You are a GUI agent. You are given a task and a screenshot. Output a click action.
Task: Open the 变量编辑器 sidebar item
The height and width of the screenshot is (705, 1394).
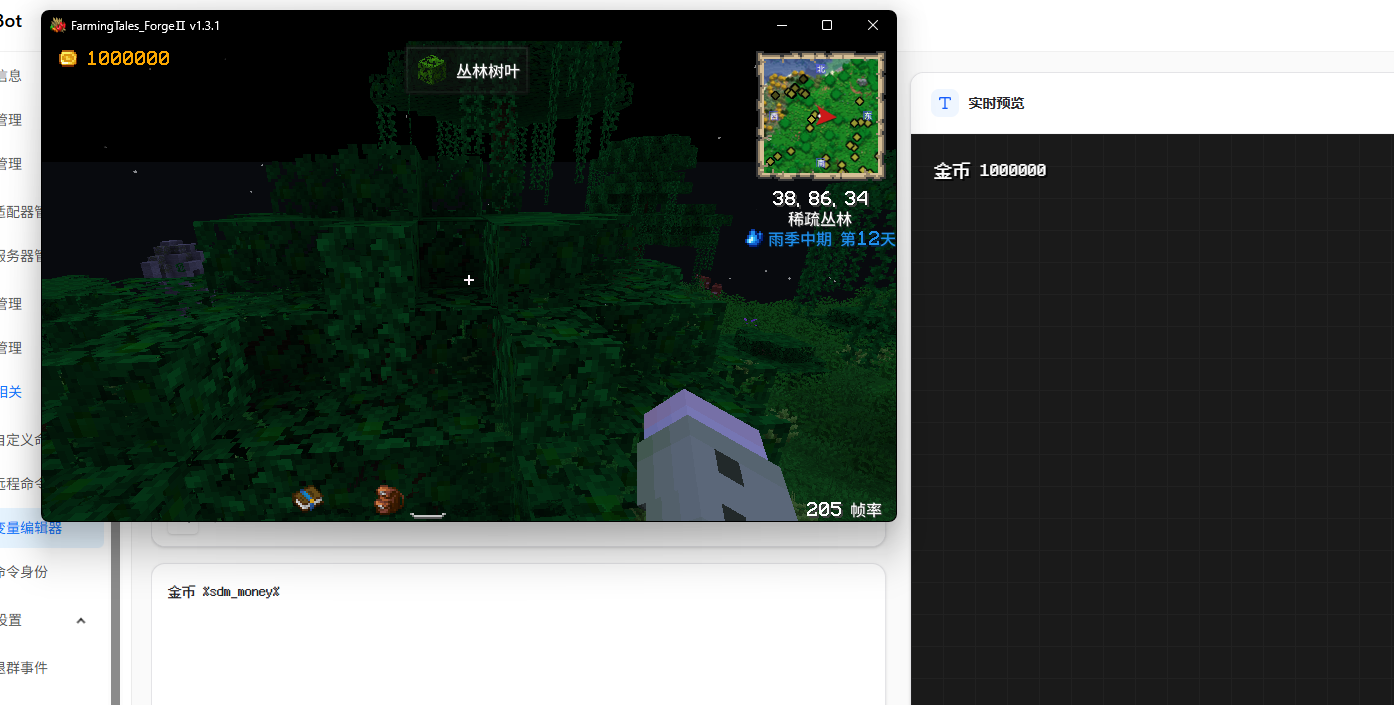pos(32,528)
